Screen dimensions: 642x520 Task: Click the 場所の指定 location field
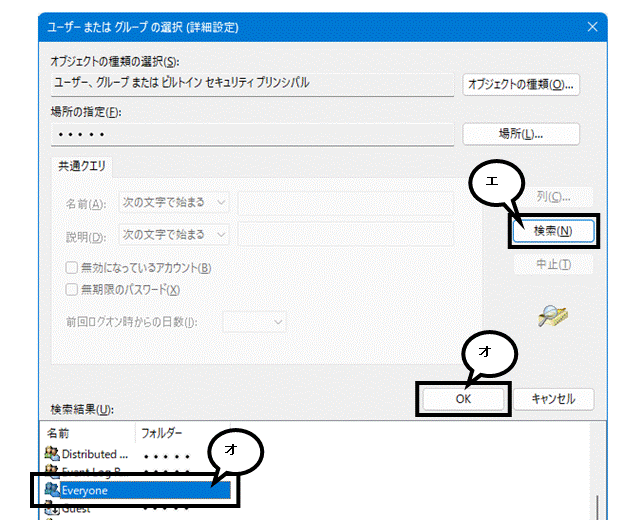click(252, 134)
